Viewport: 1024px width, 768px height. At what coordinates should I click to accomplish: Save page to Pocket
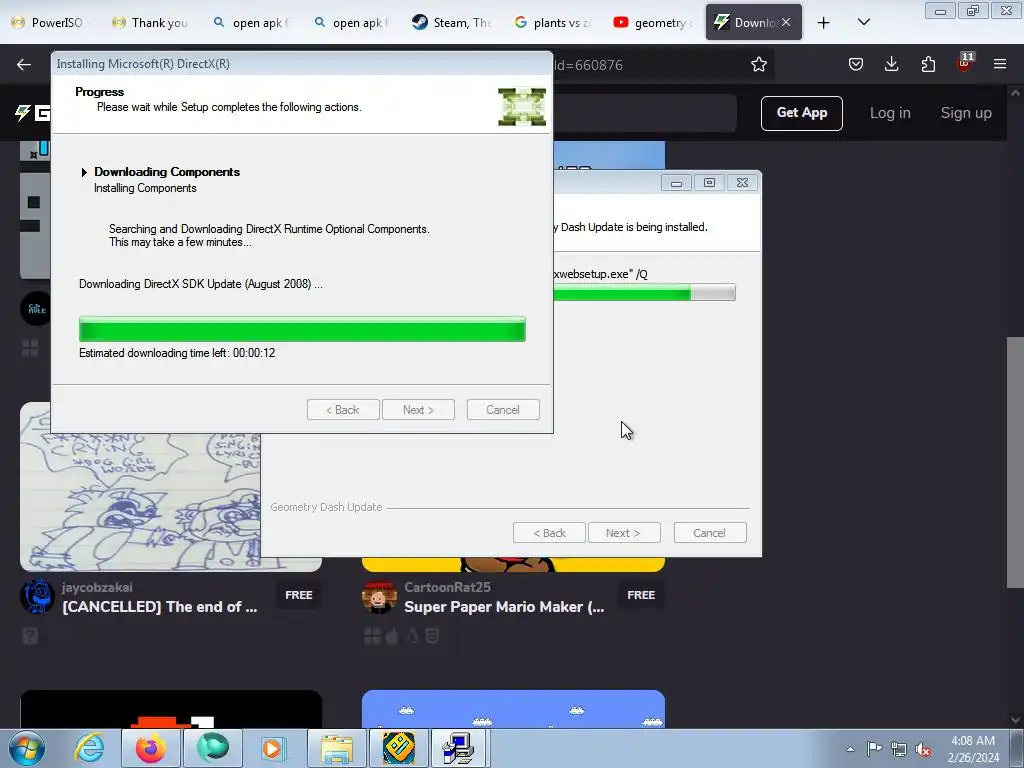[856, 64]
